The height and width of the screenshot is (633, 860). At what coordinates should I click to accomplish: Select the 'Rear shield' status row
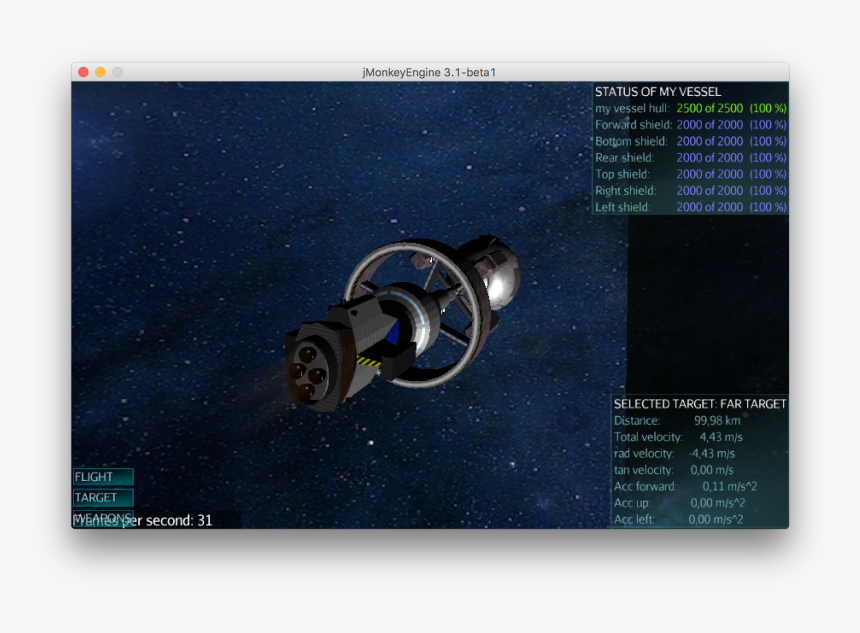pos(691,157)
